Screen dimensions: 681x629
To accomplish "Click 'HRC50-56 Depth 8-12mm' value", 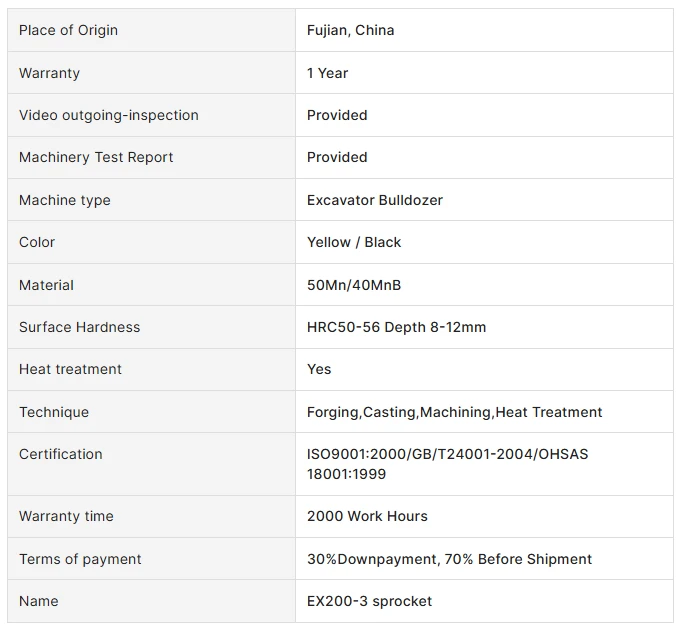I will pos(396,327).
